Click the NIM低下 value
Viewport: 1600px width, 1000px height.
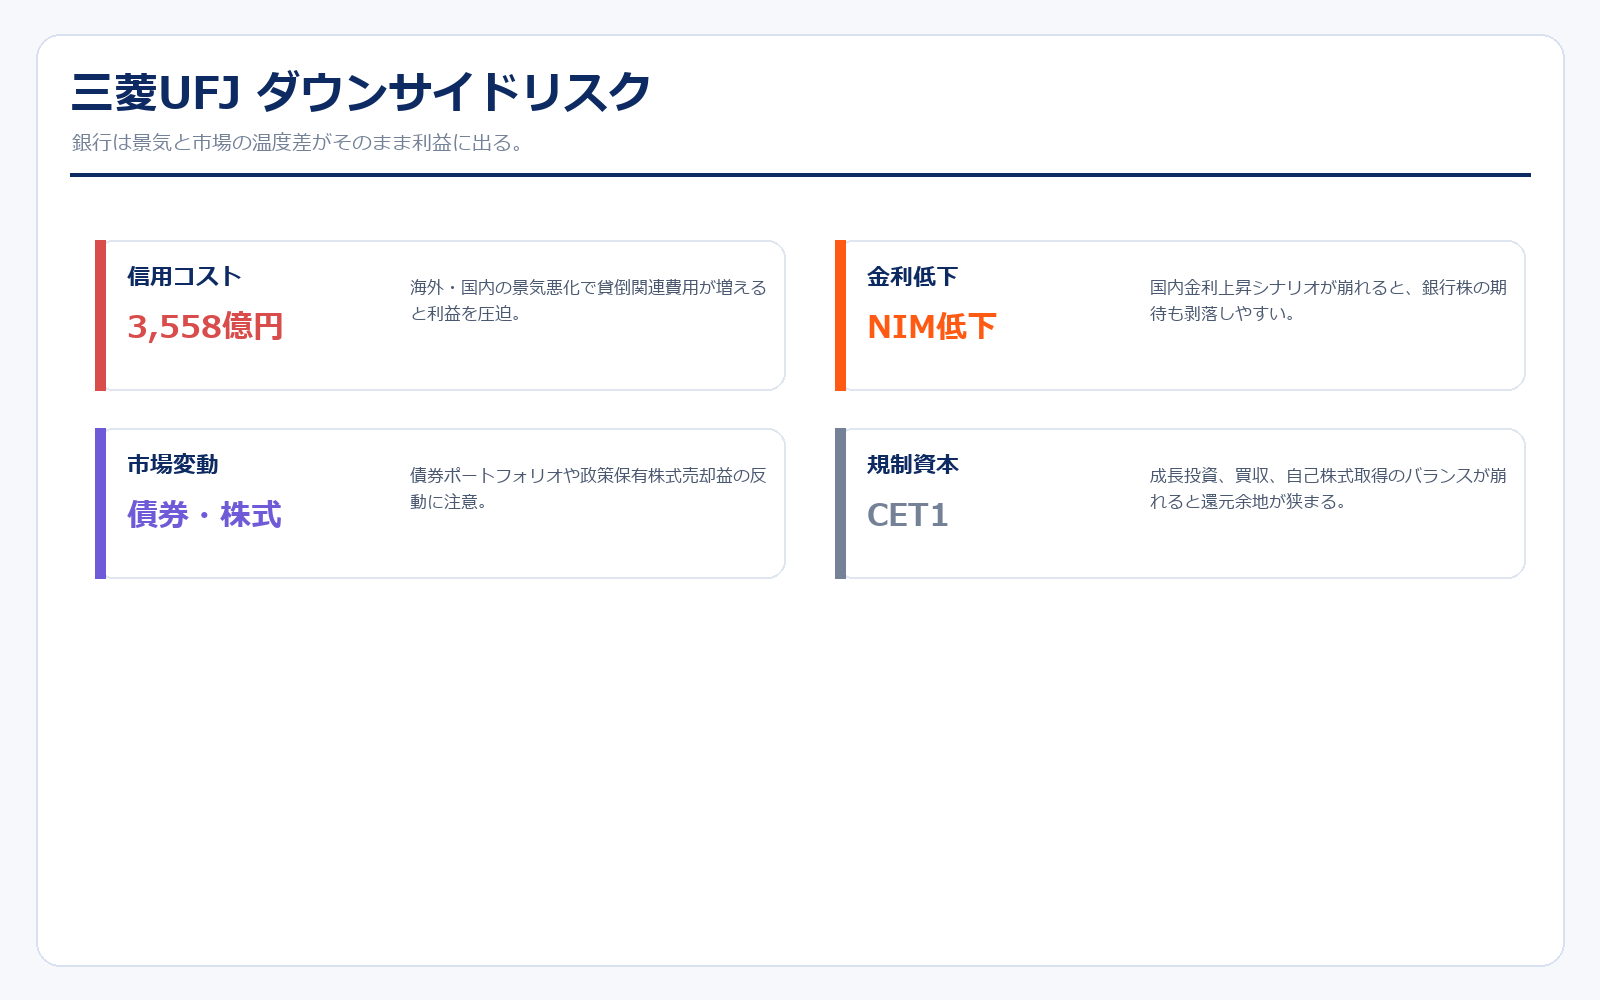[x=932, y=327]
